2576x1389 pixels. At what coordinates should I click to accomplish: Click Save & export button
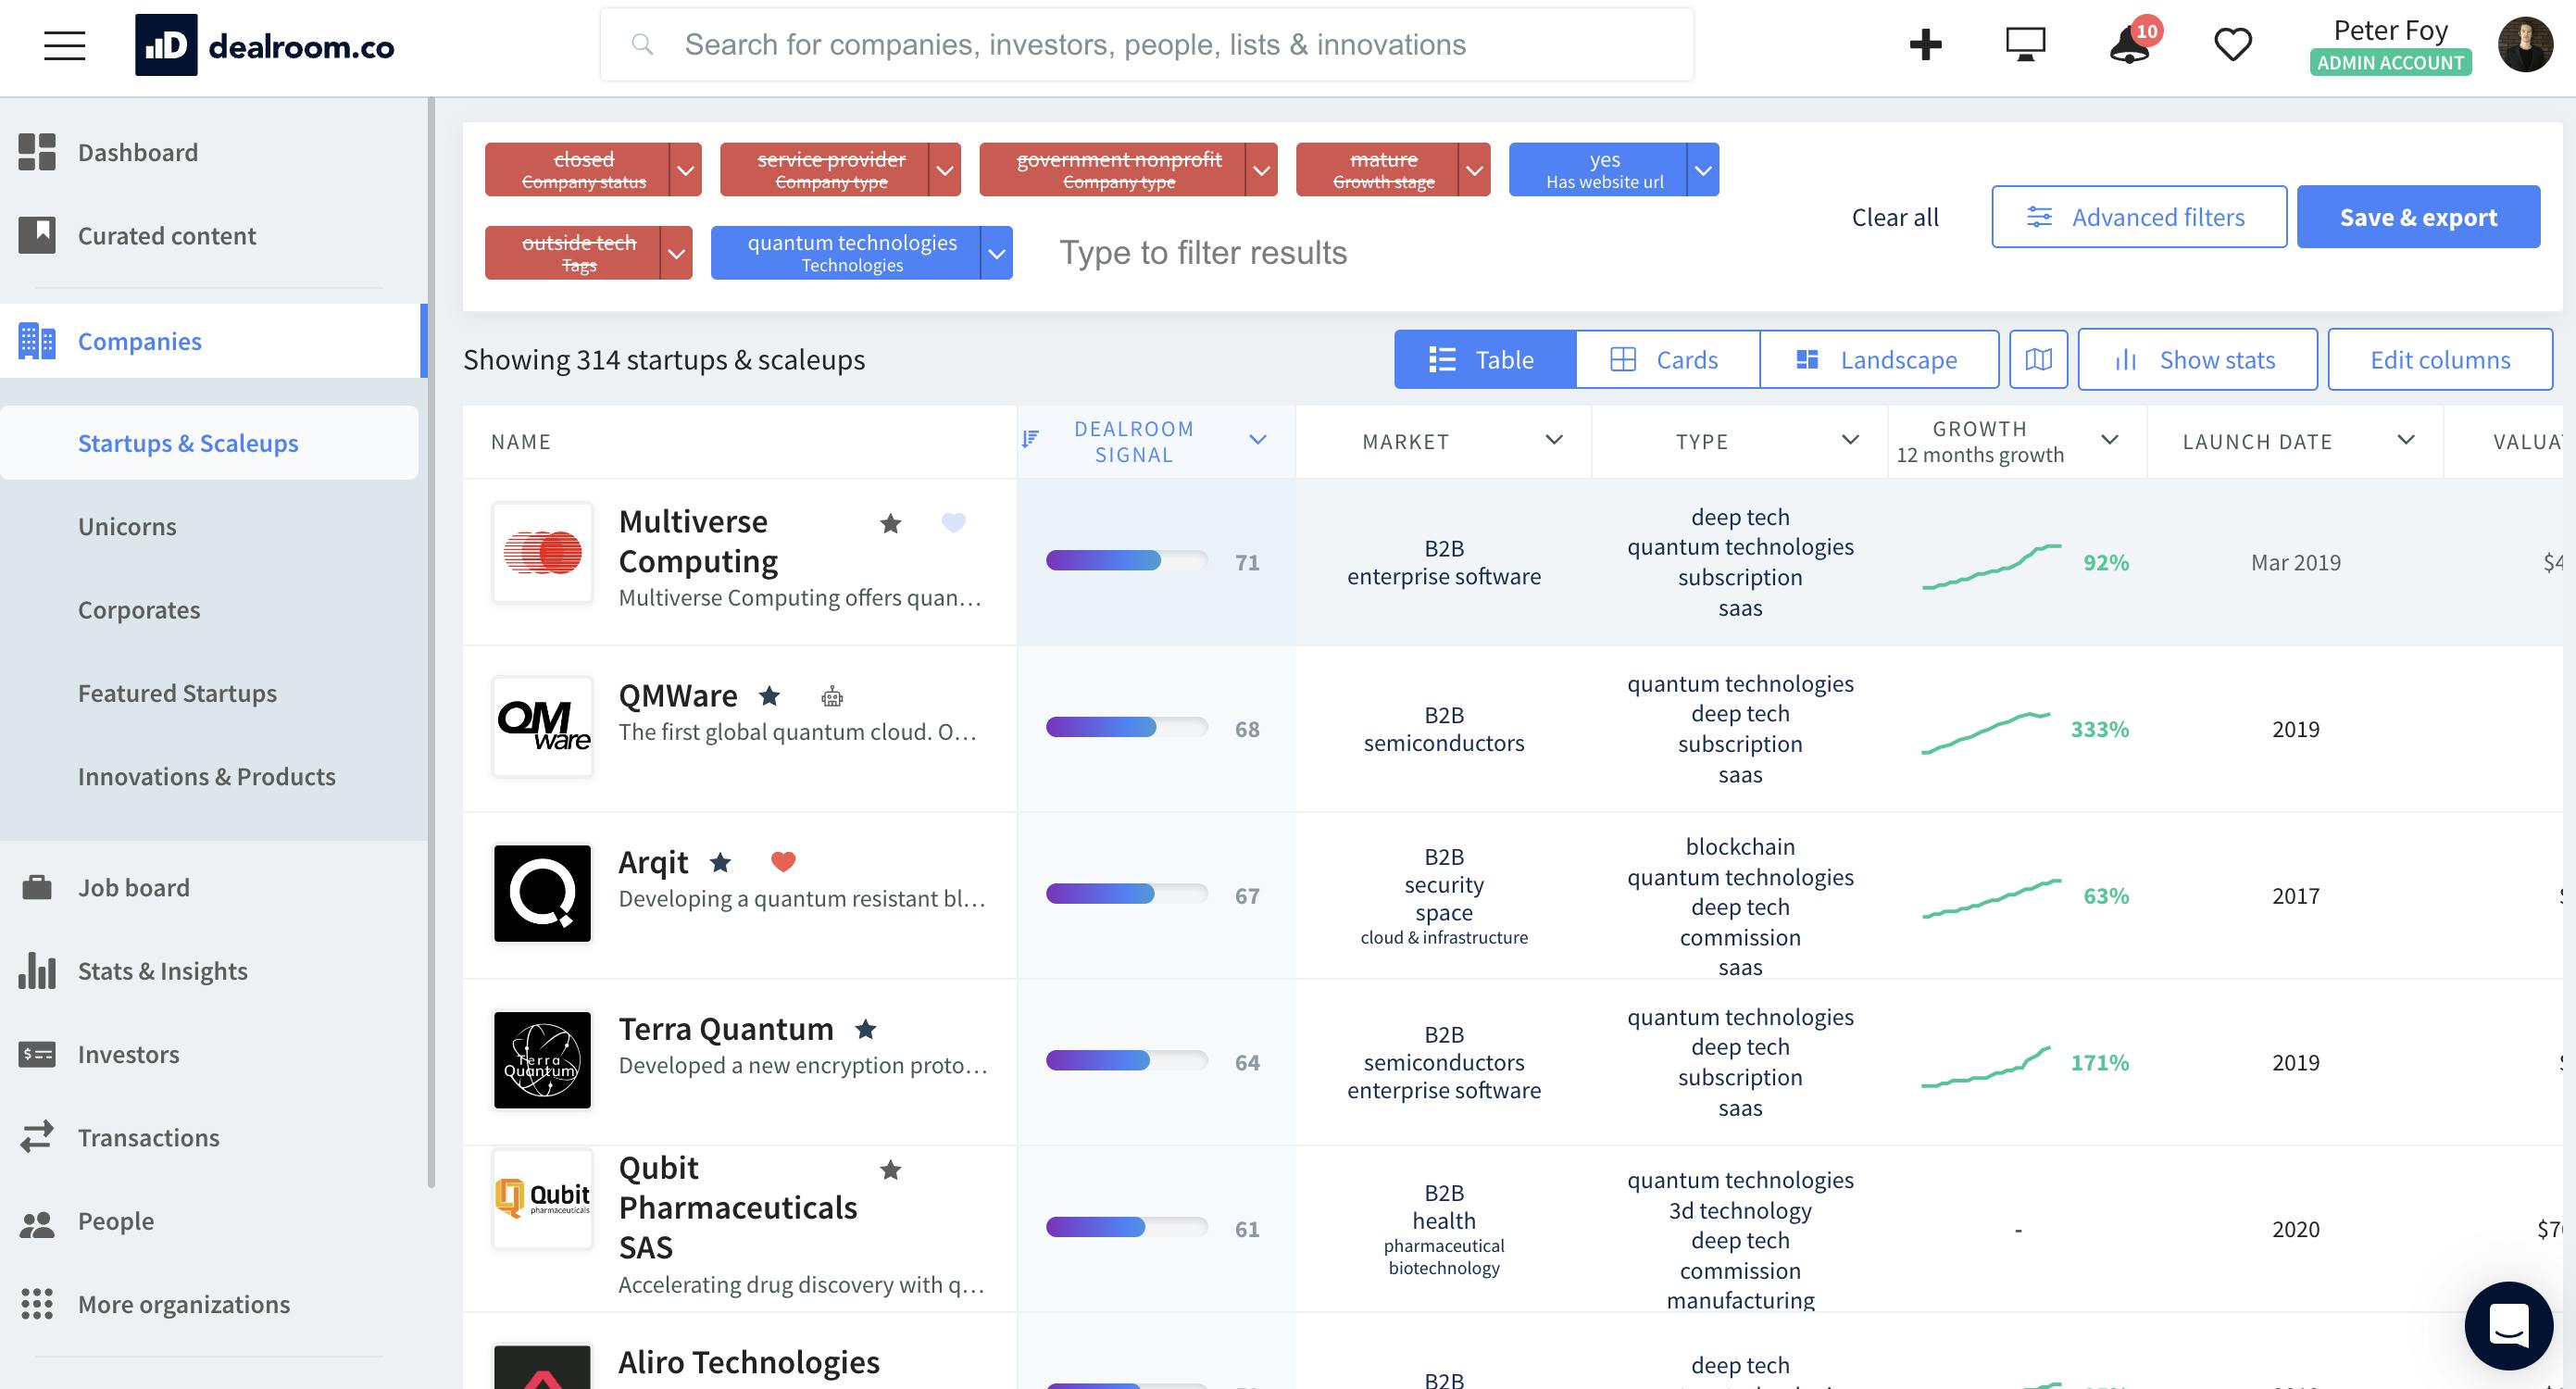pyautogui.click(x=2418, y=217)
